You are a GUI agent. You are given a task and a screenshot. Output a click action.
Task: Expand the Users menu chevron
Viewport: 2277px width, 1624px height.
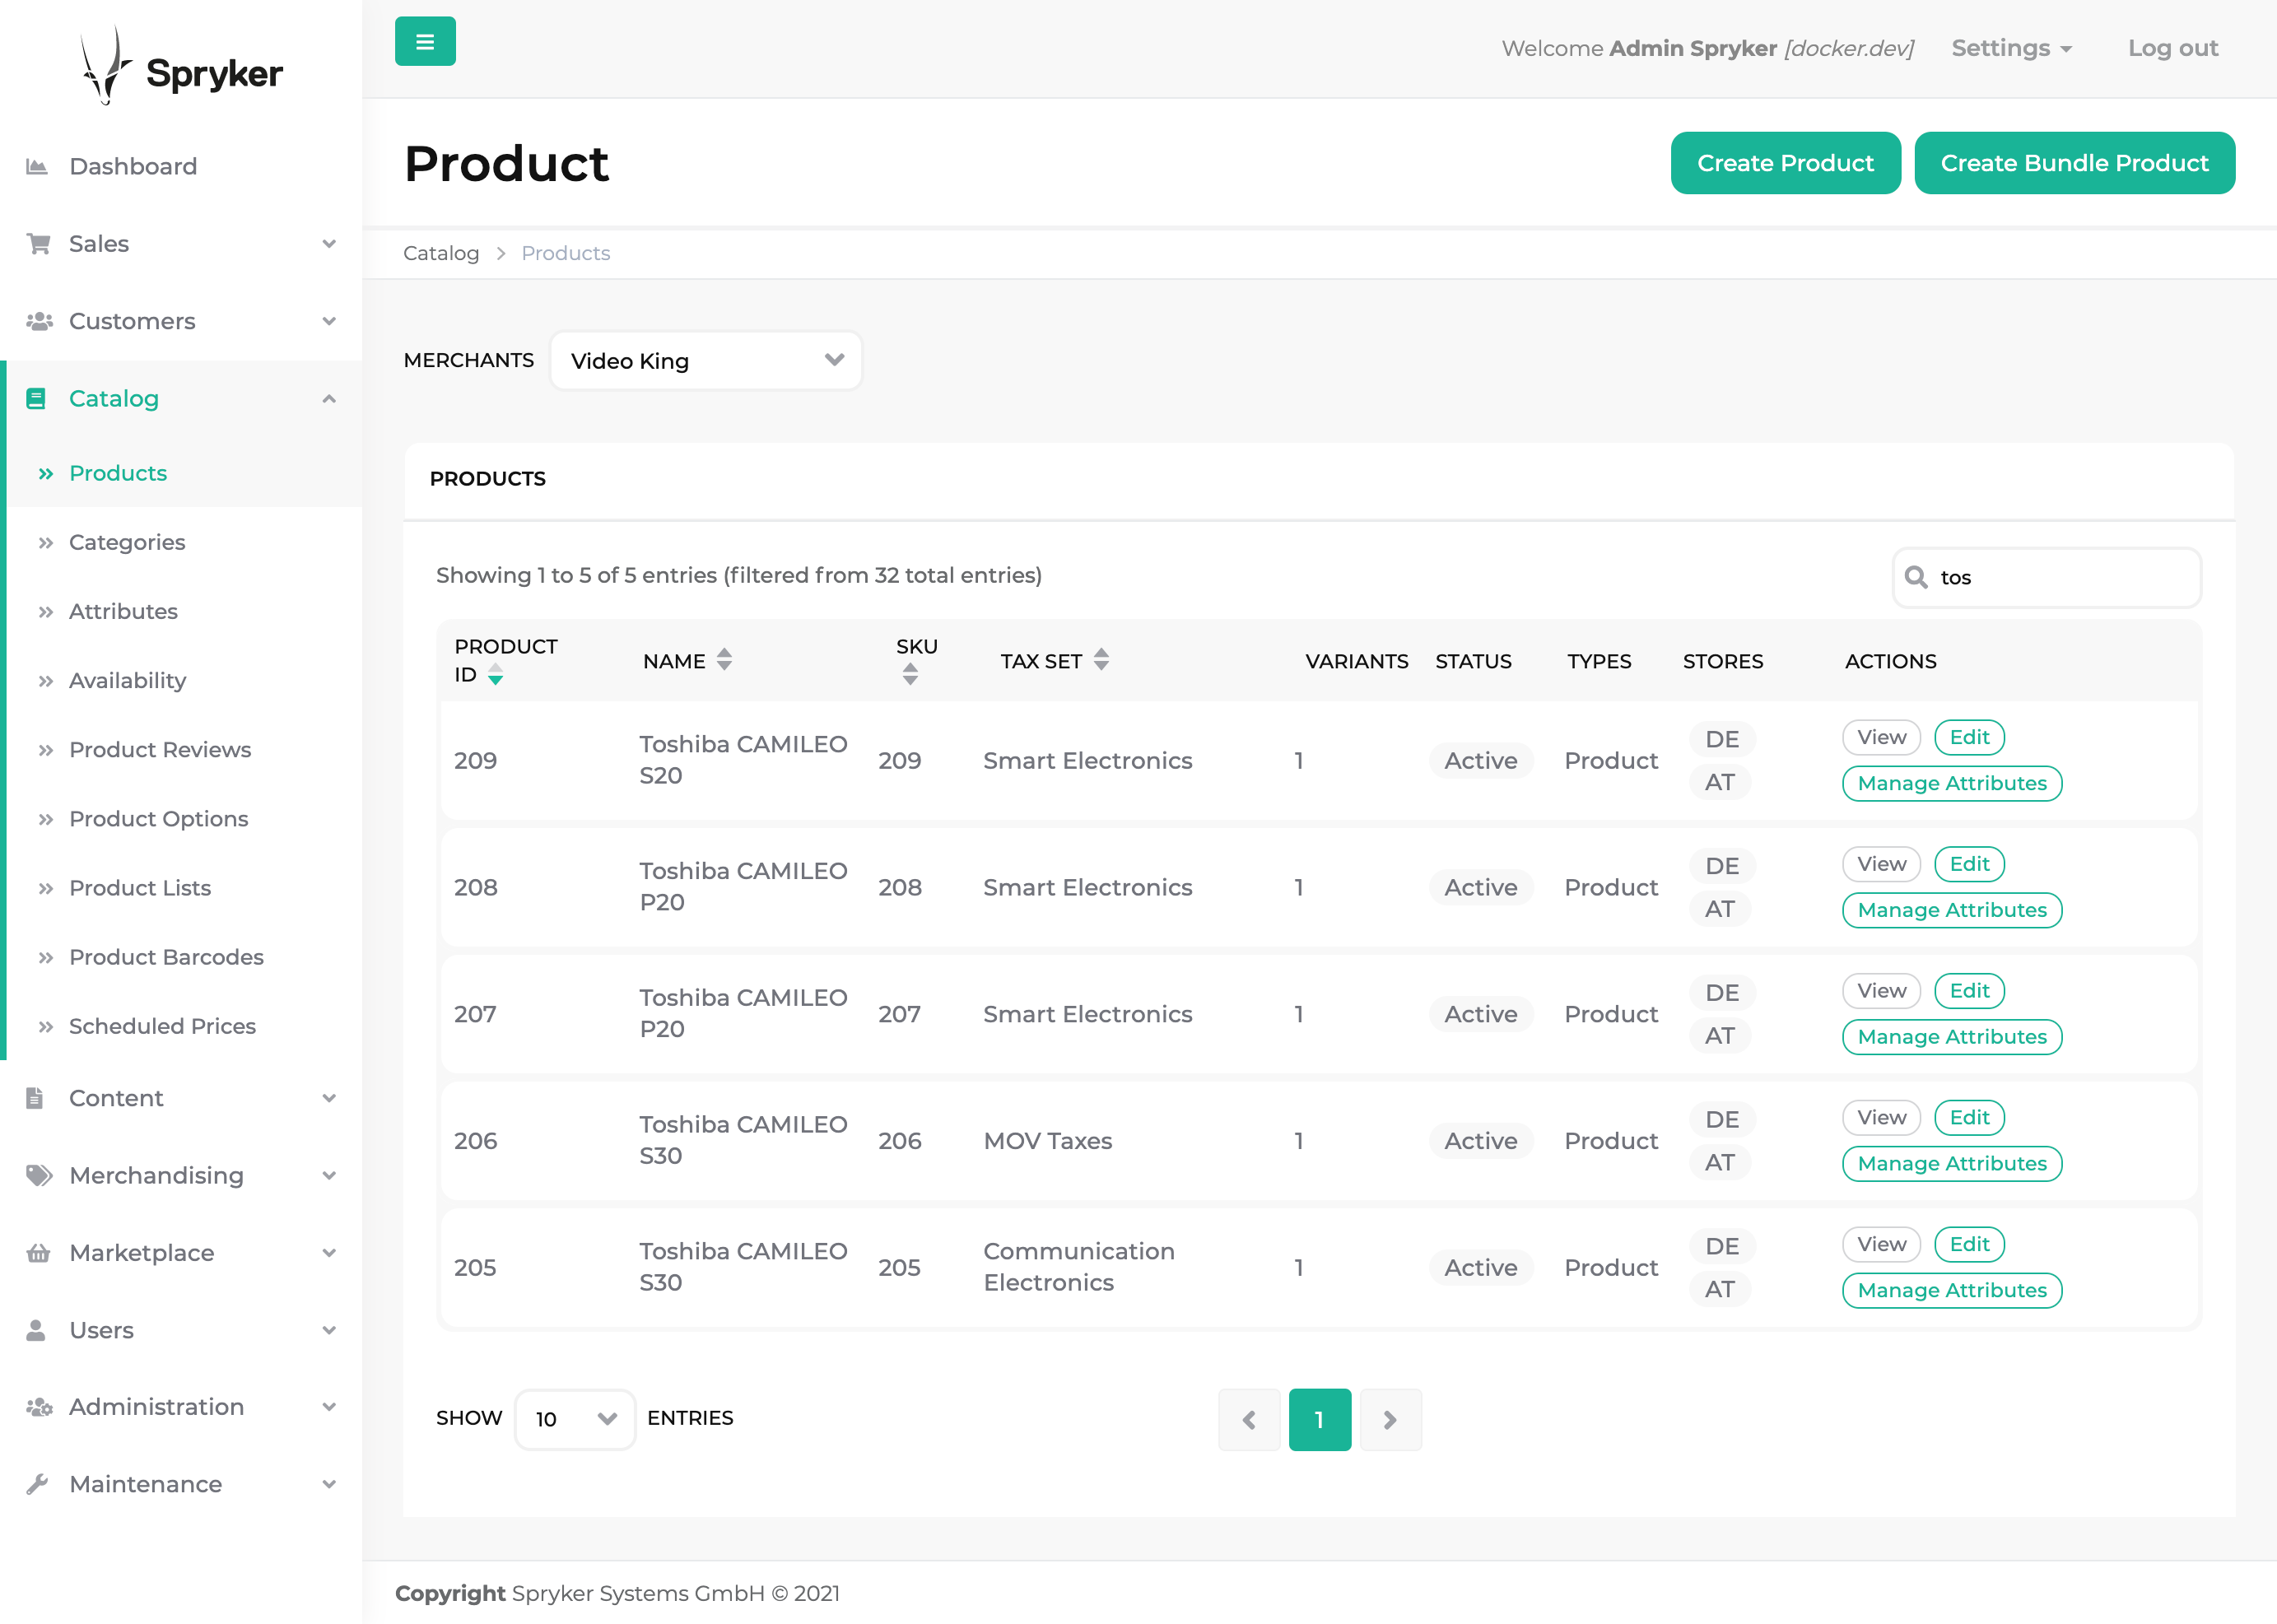pyautogui.click(x=329, y=1330)
